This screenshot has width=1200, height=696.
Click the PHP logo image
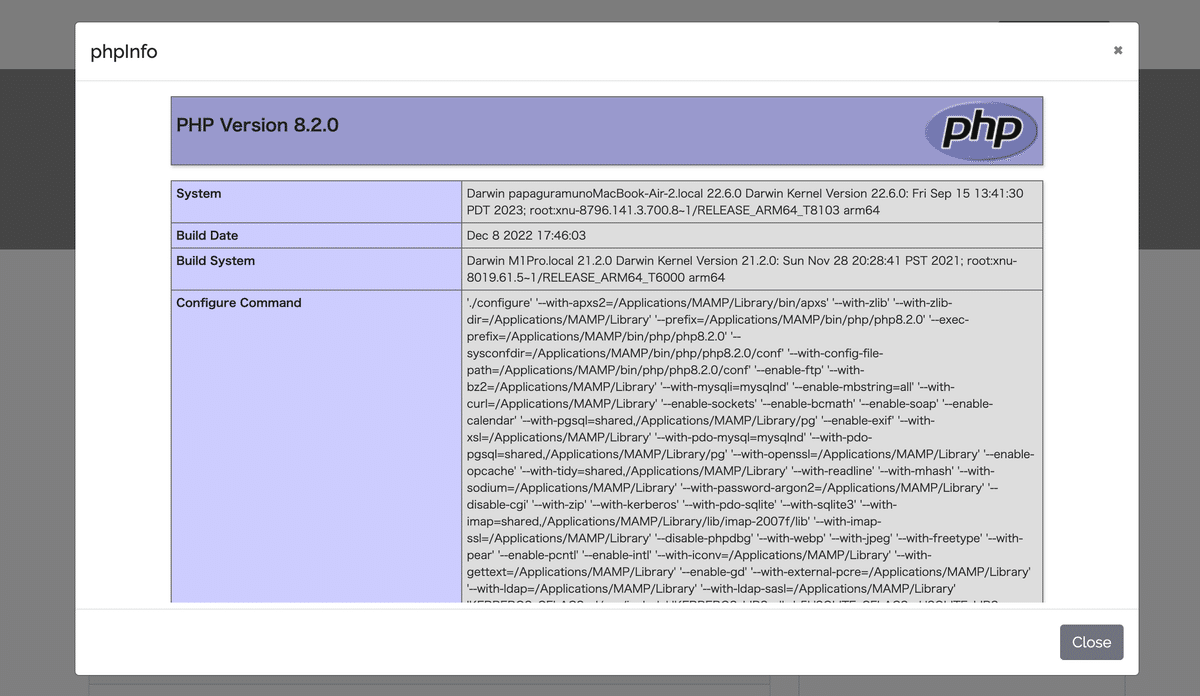click(x=981, y=130)
